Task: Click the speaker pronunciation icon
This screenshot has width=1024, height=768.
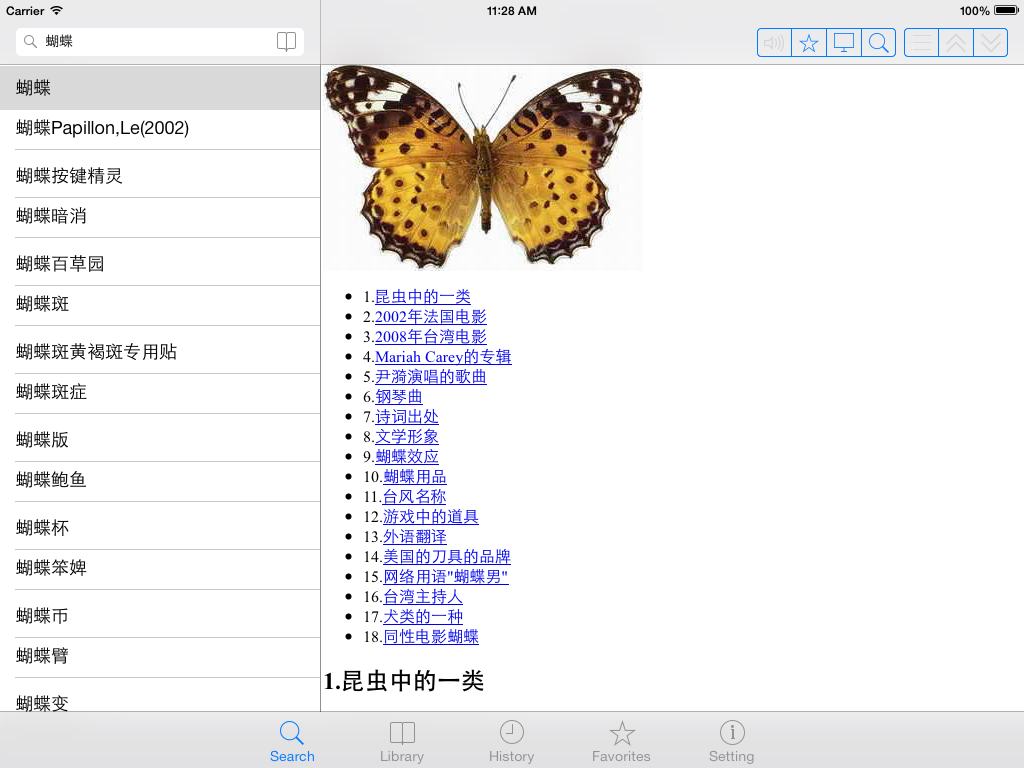Action: (x=774, y=42)
